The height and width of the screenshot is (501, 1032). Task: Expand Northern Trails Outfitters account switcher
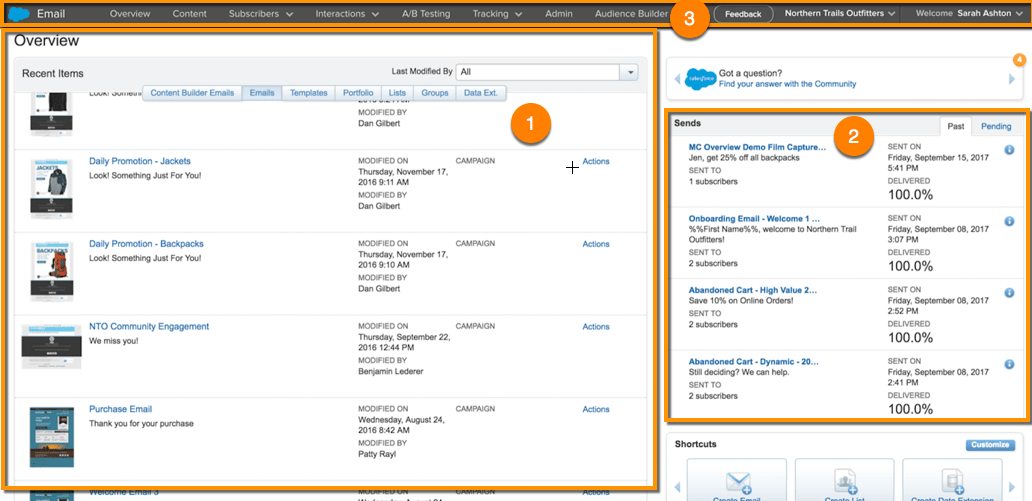coord(840,13)
